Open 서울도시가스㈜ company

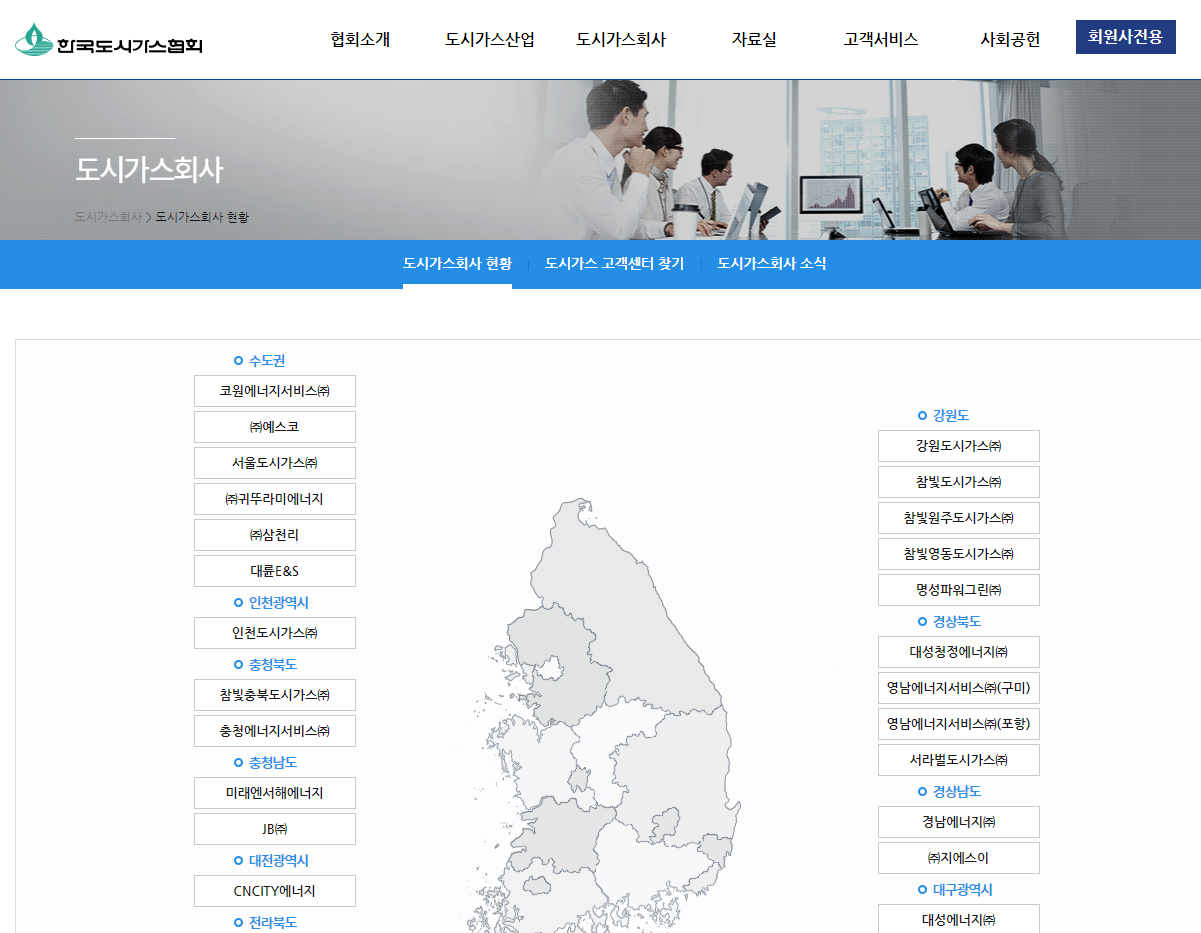[275, 463]
